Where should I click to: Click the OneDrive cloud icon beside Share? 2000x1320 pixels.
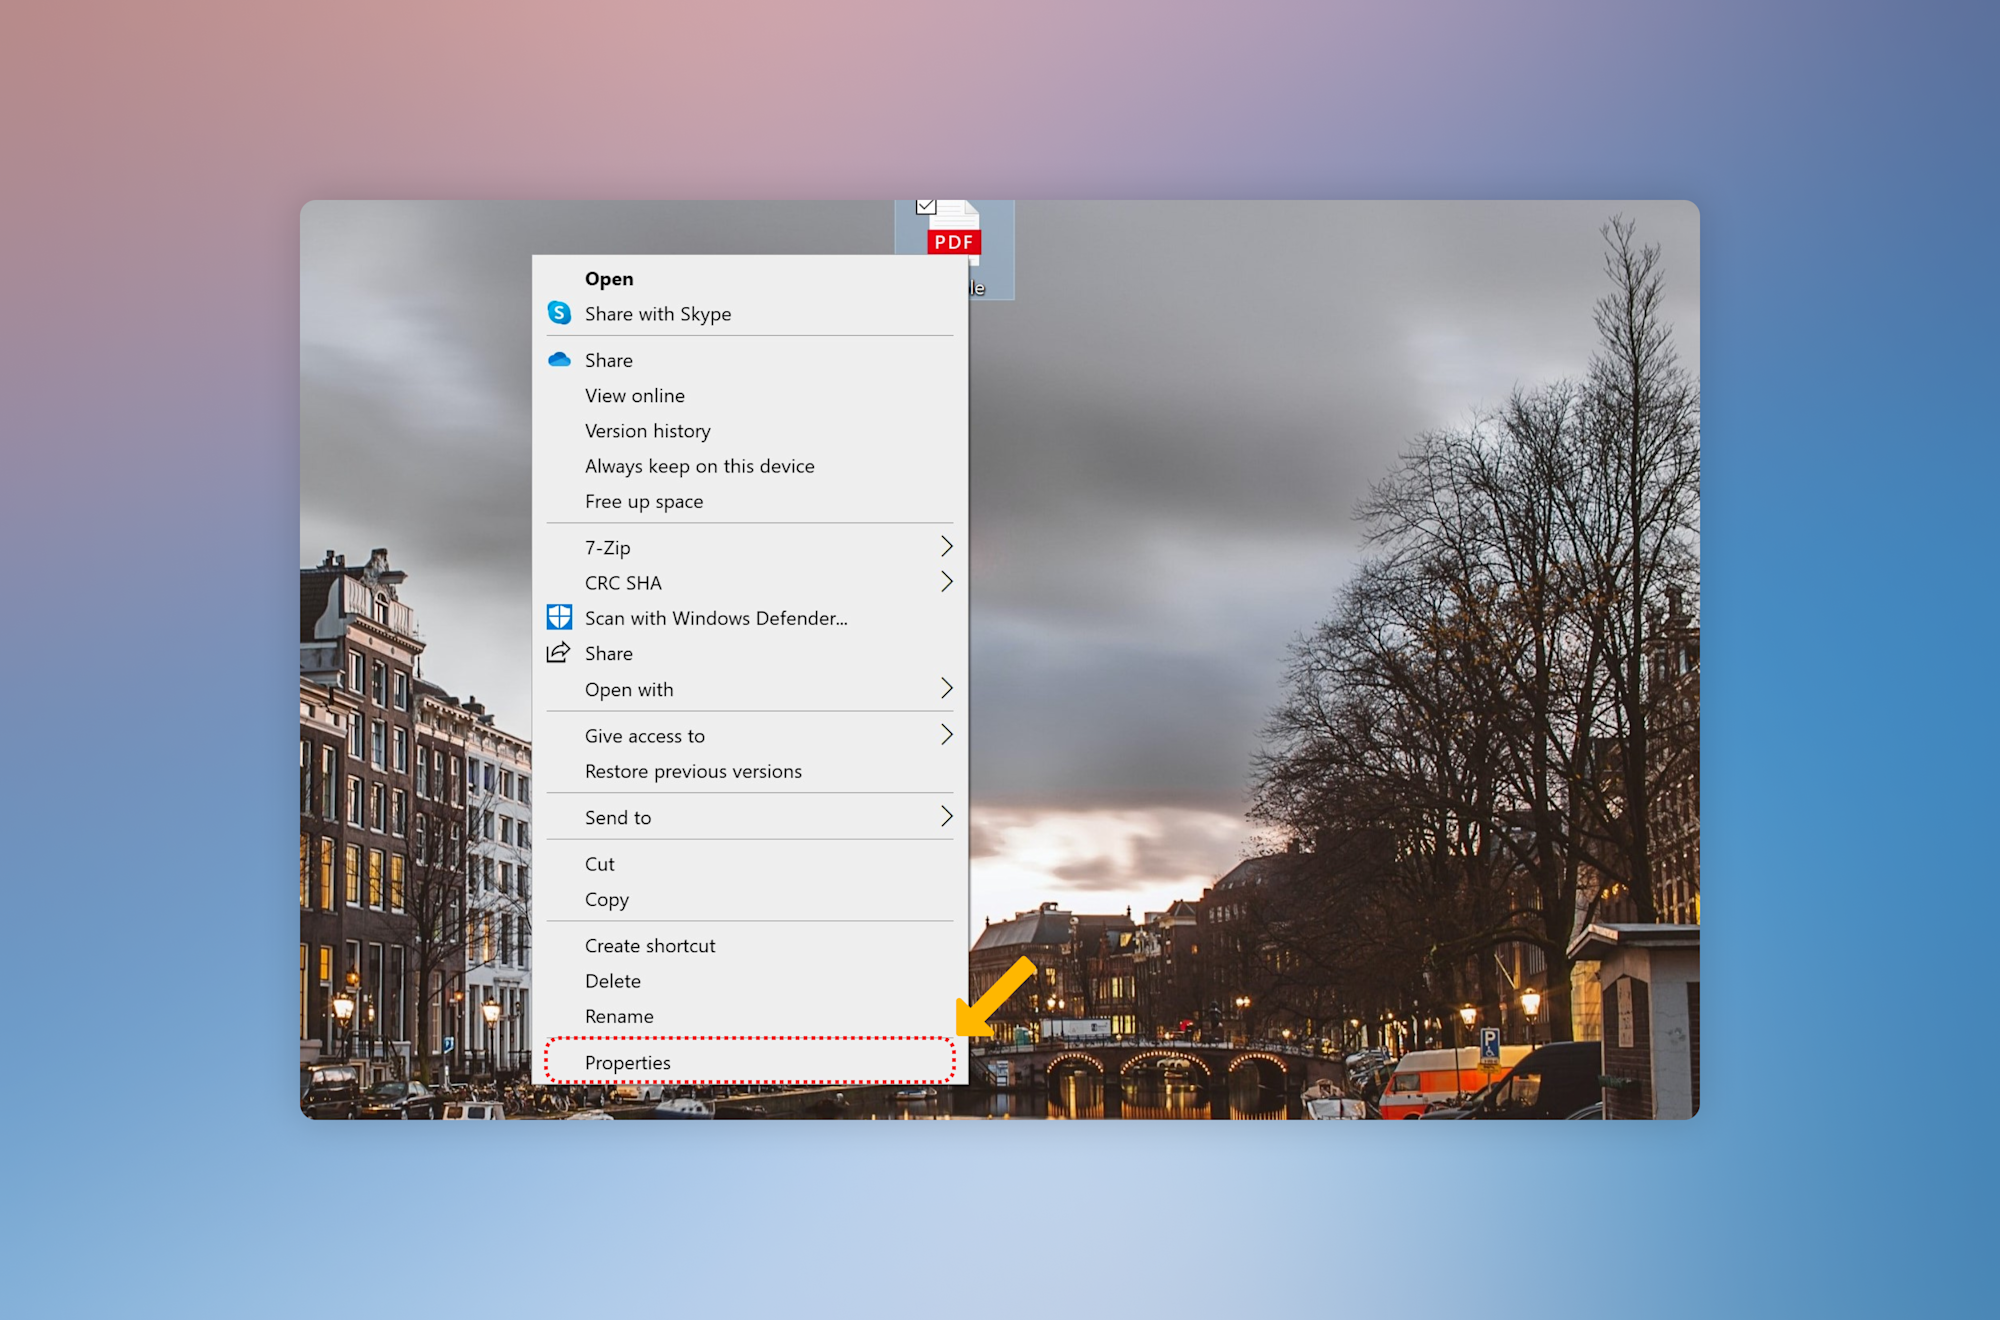click(x=559, y=360)
